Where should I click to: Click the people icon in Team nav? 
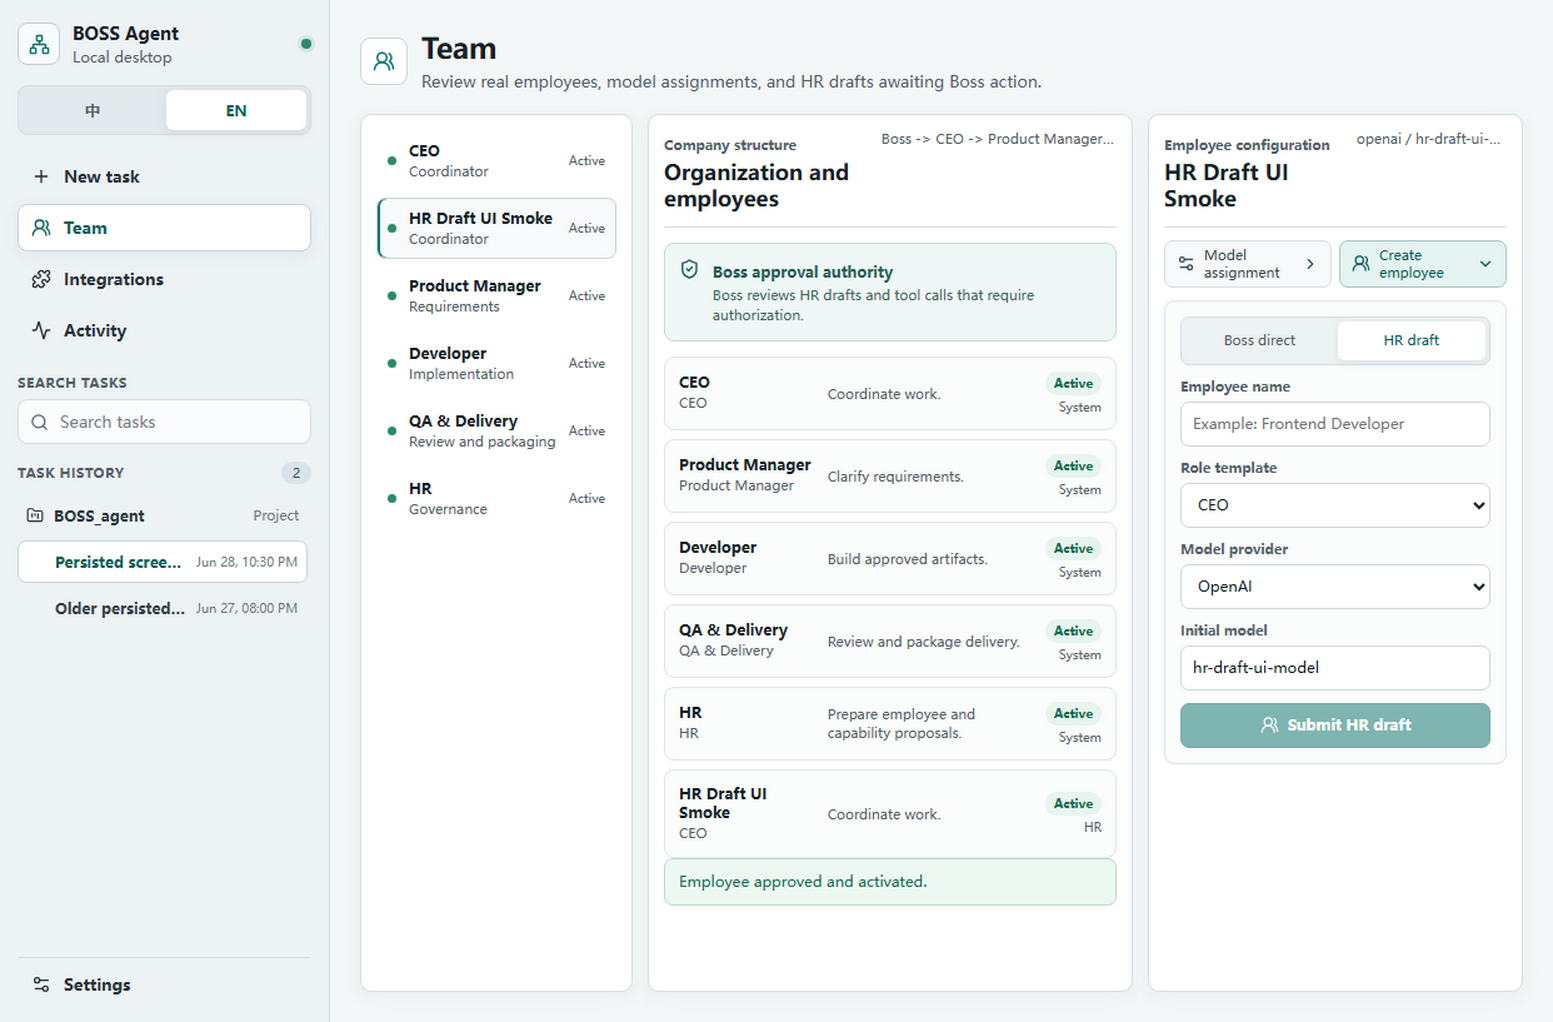[41, 228]
